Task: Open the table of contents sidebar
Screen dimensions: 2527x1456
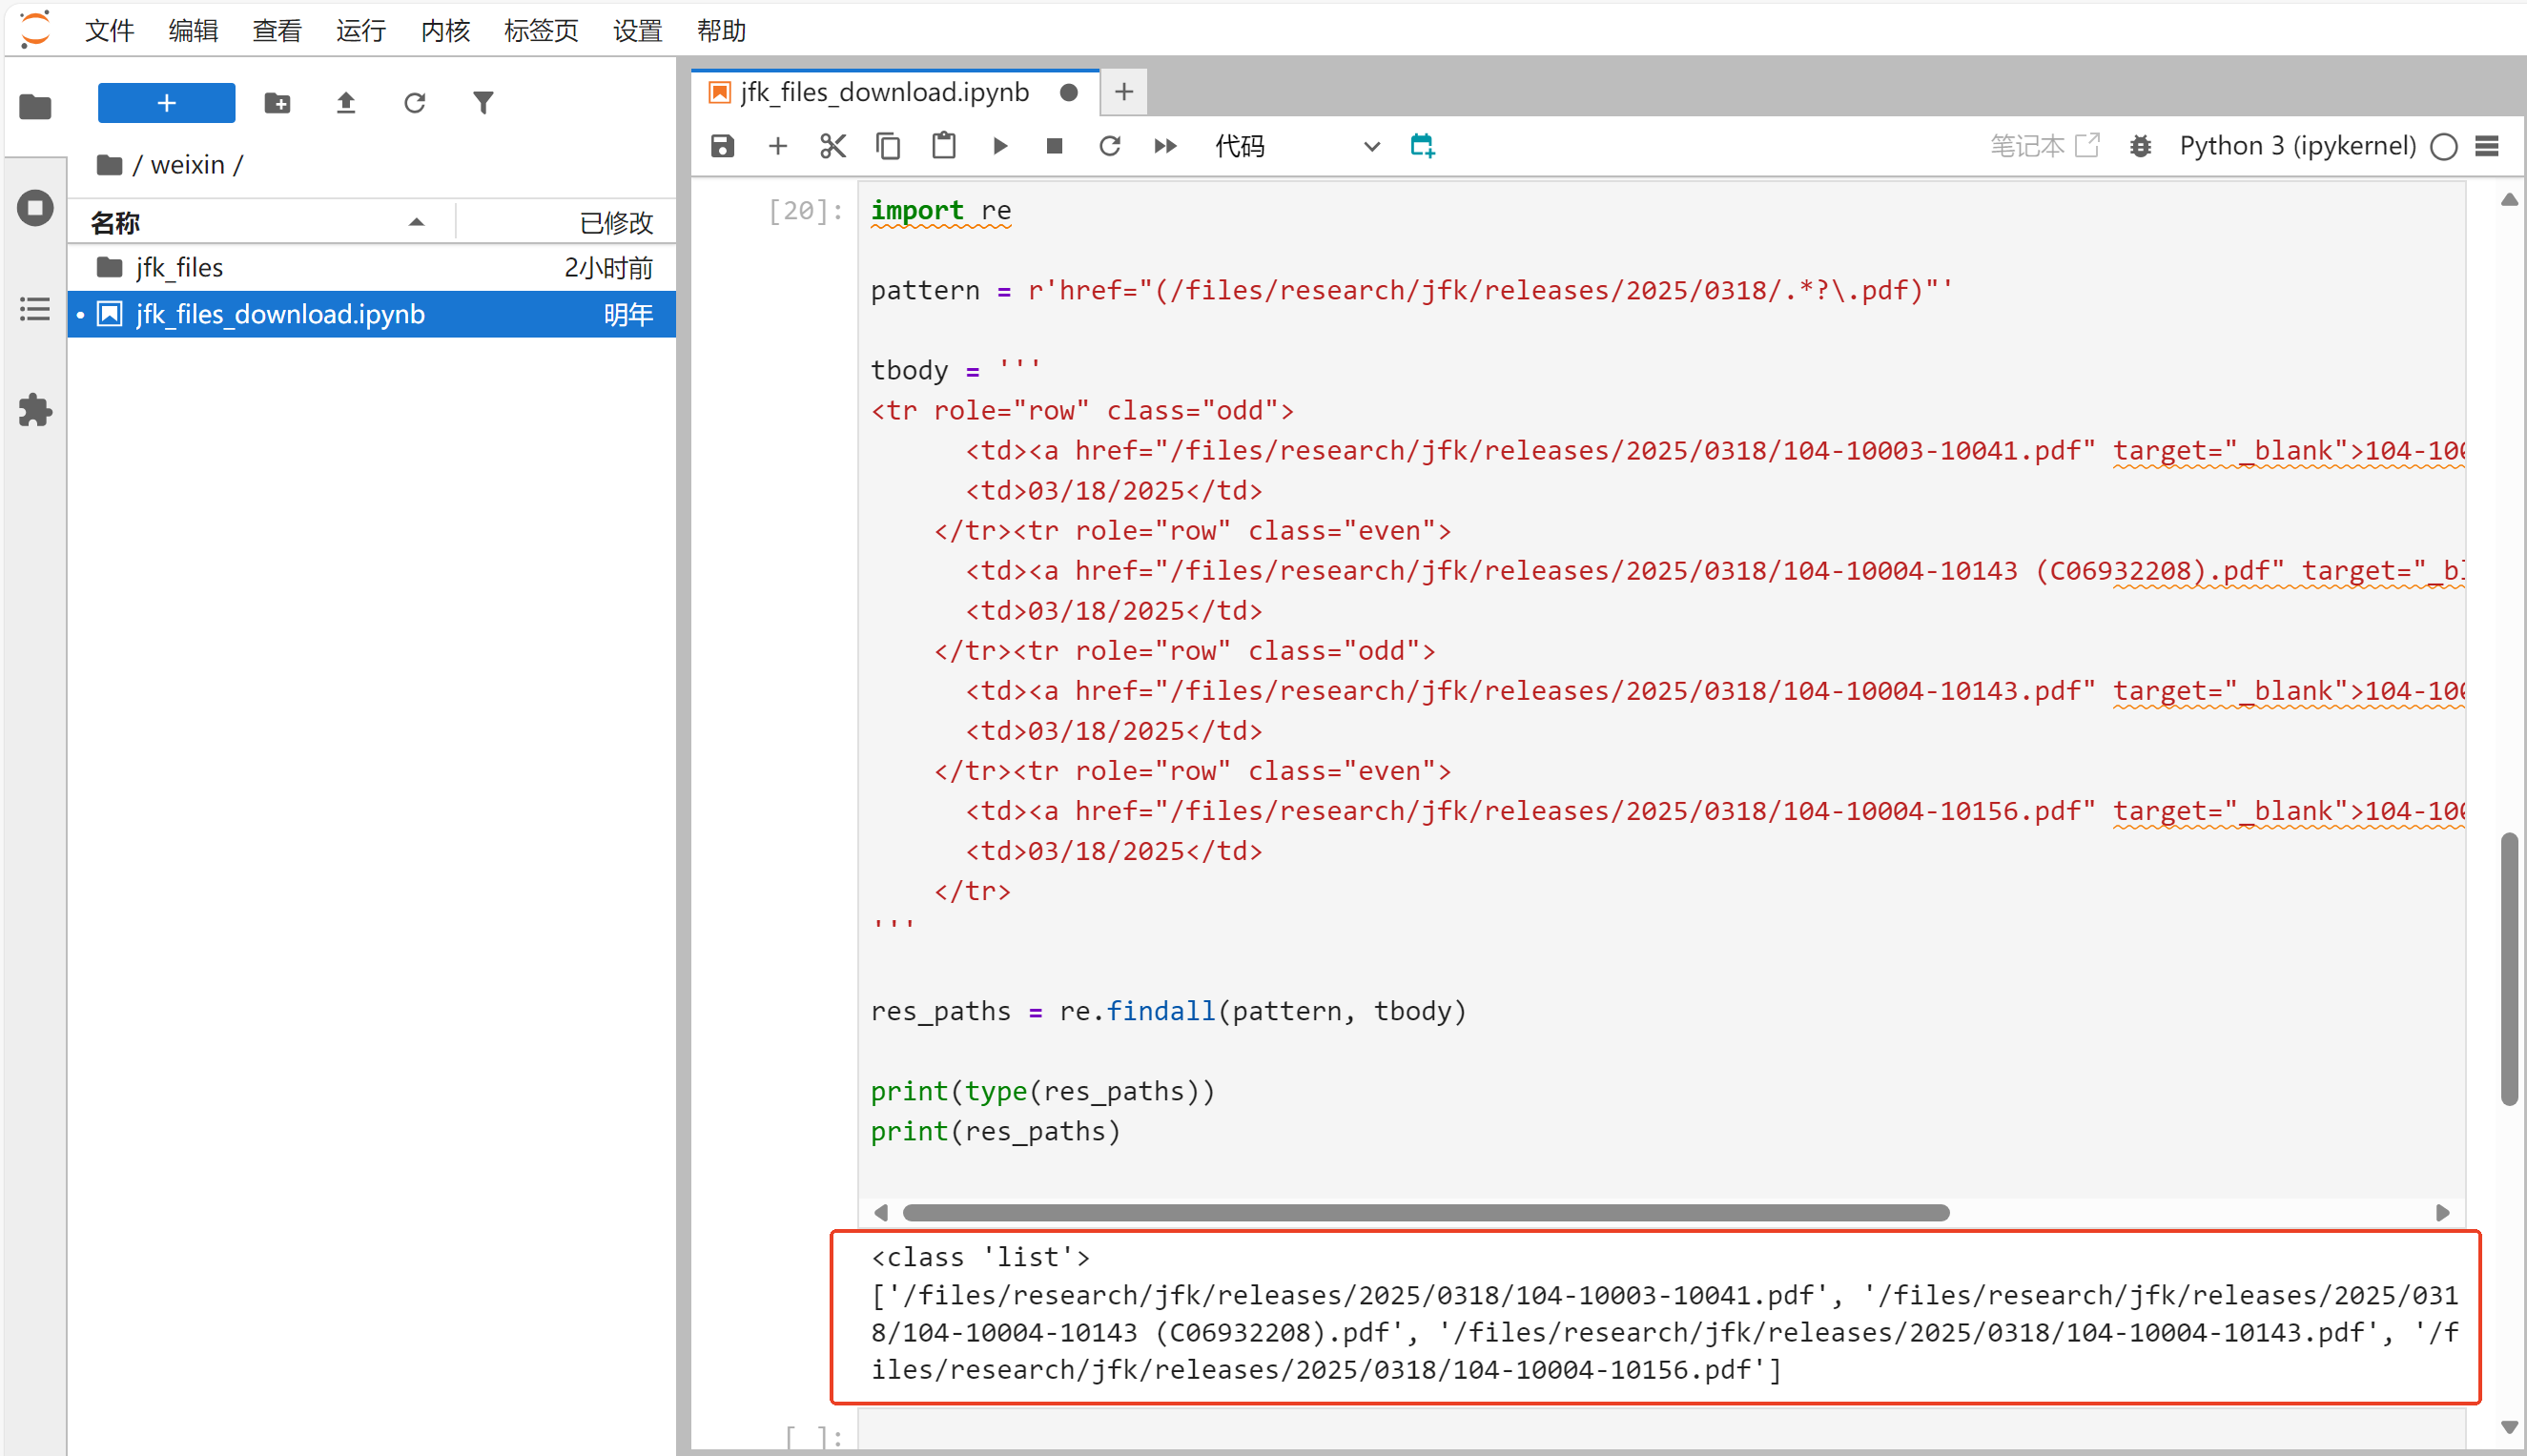Action: (x=35, y=309)
